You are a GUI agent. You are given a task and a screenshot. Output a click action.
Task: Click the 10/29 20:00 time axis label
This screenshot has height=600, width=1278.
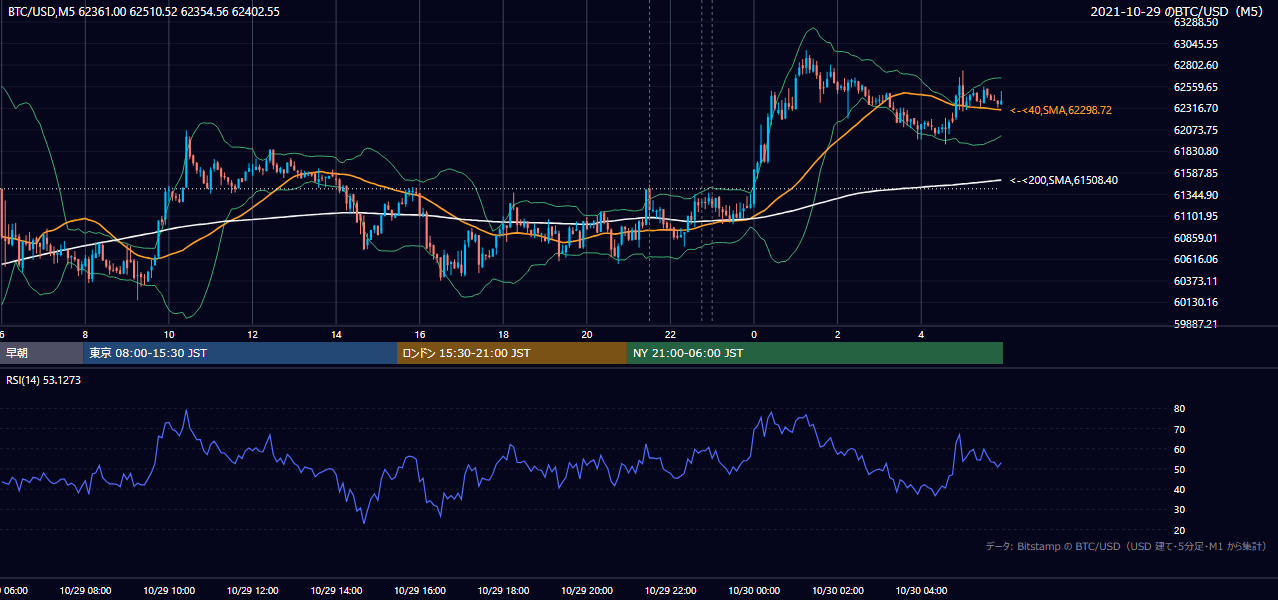coord(587,590)
